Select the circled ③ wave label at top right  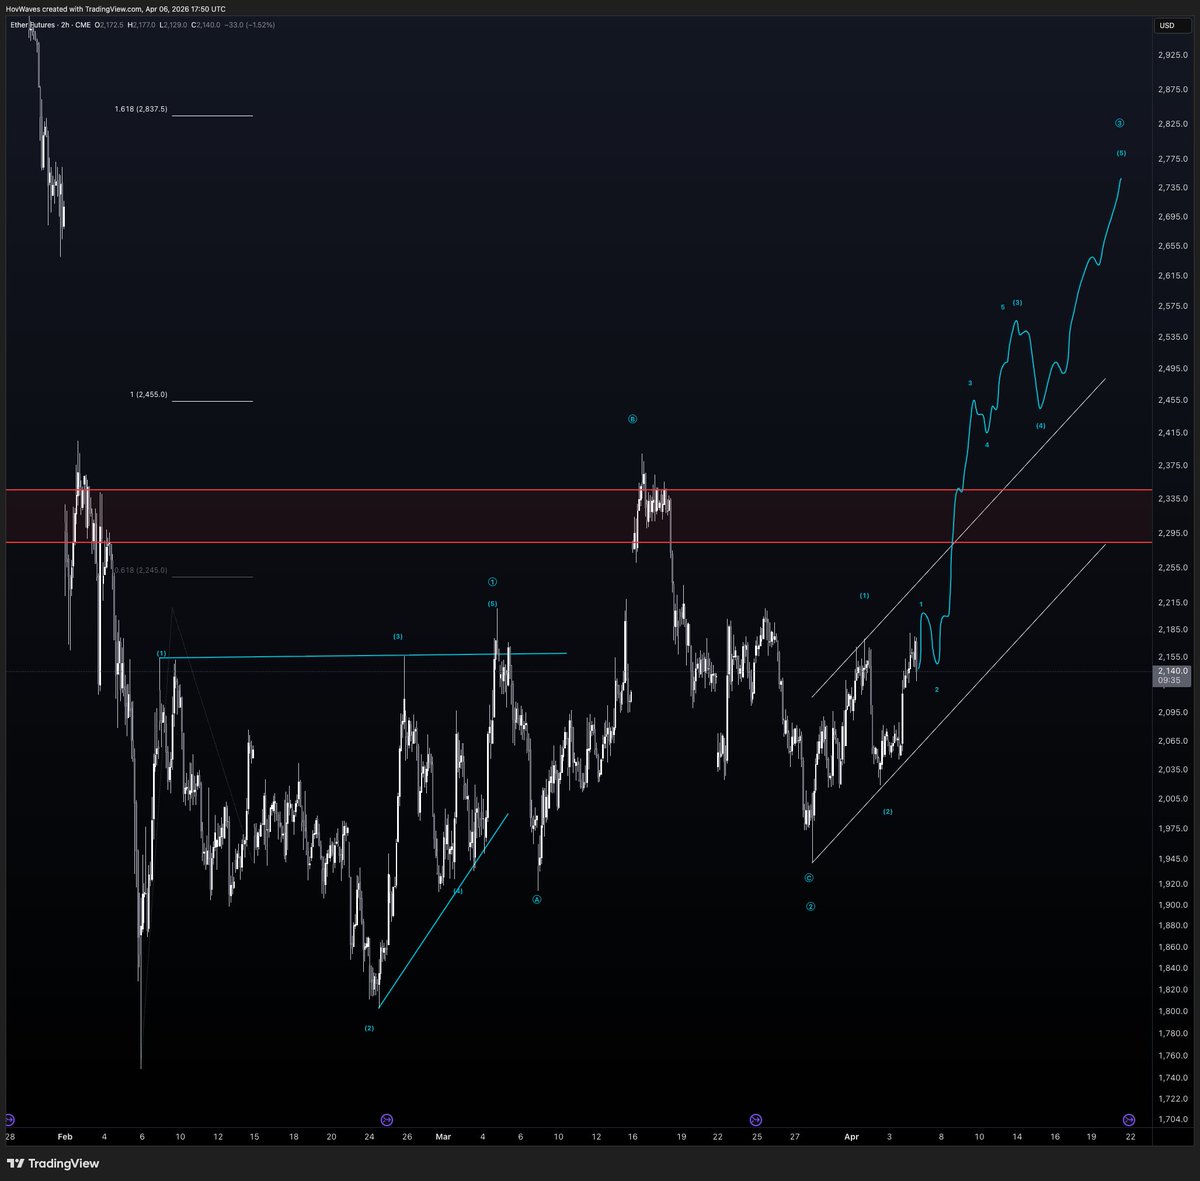tap(1120, 123)
